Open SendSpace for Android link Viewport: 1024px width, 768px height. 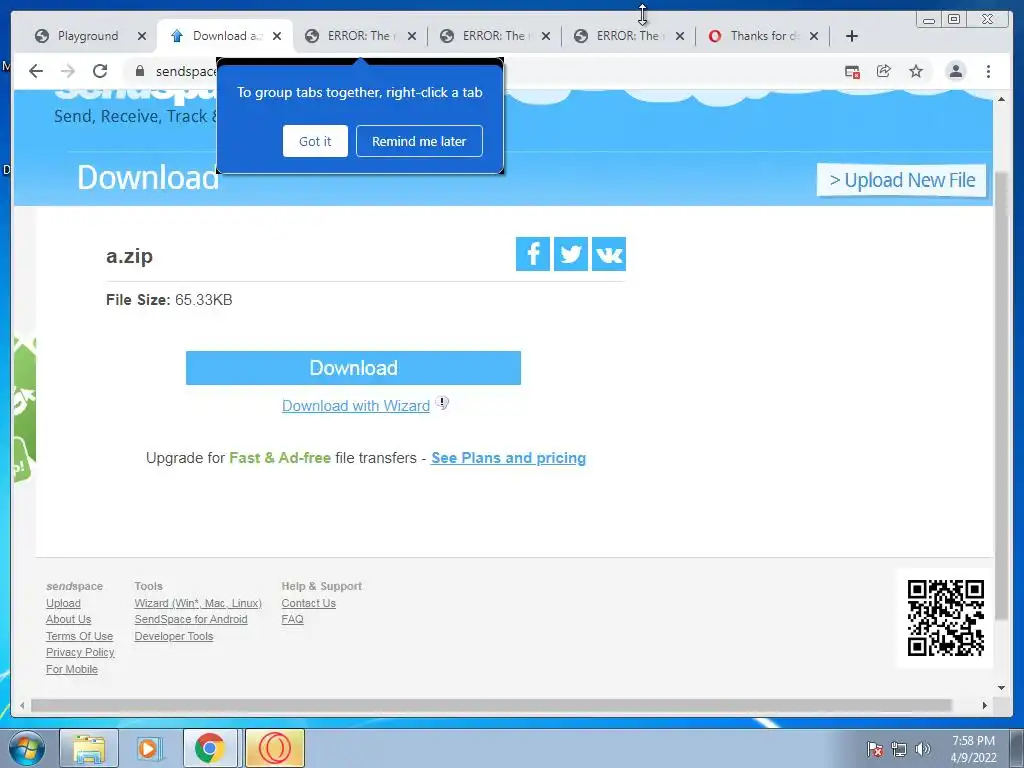click(x=191, y=619)
